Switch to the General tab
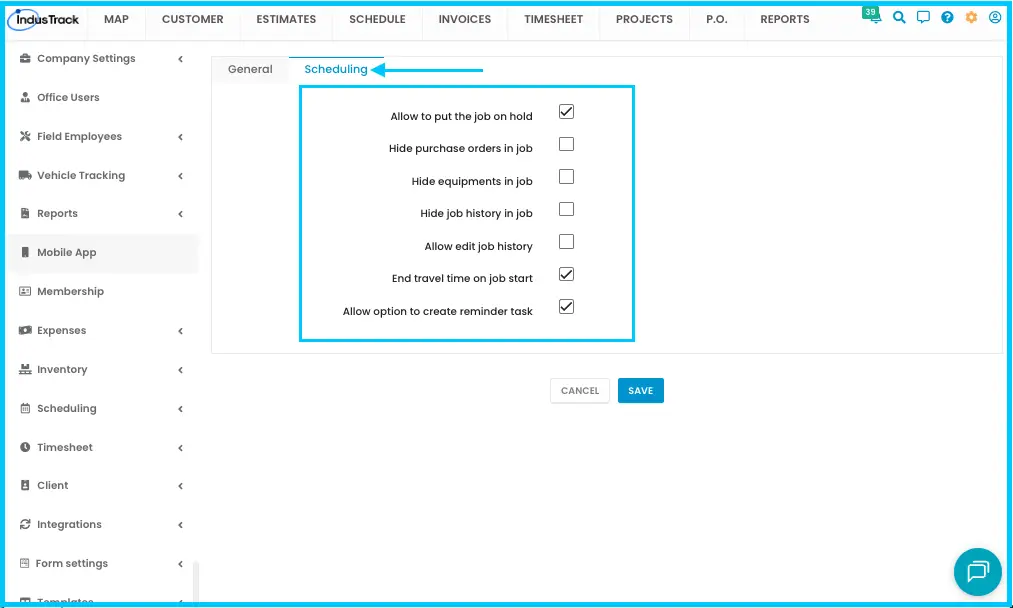1013x608 pixels. click(x=250, y=69)
